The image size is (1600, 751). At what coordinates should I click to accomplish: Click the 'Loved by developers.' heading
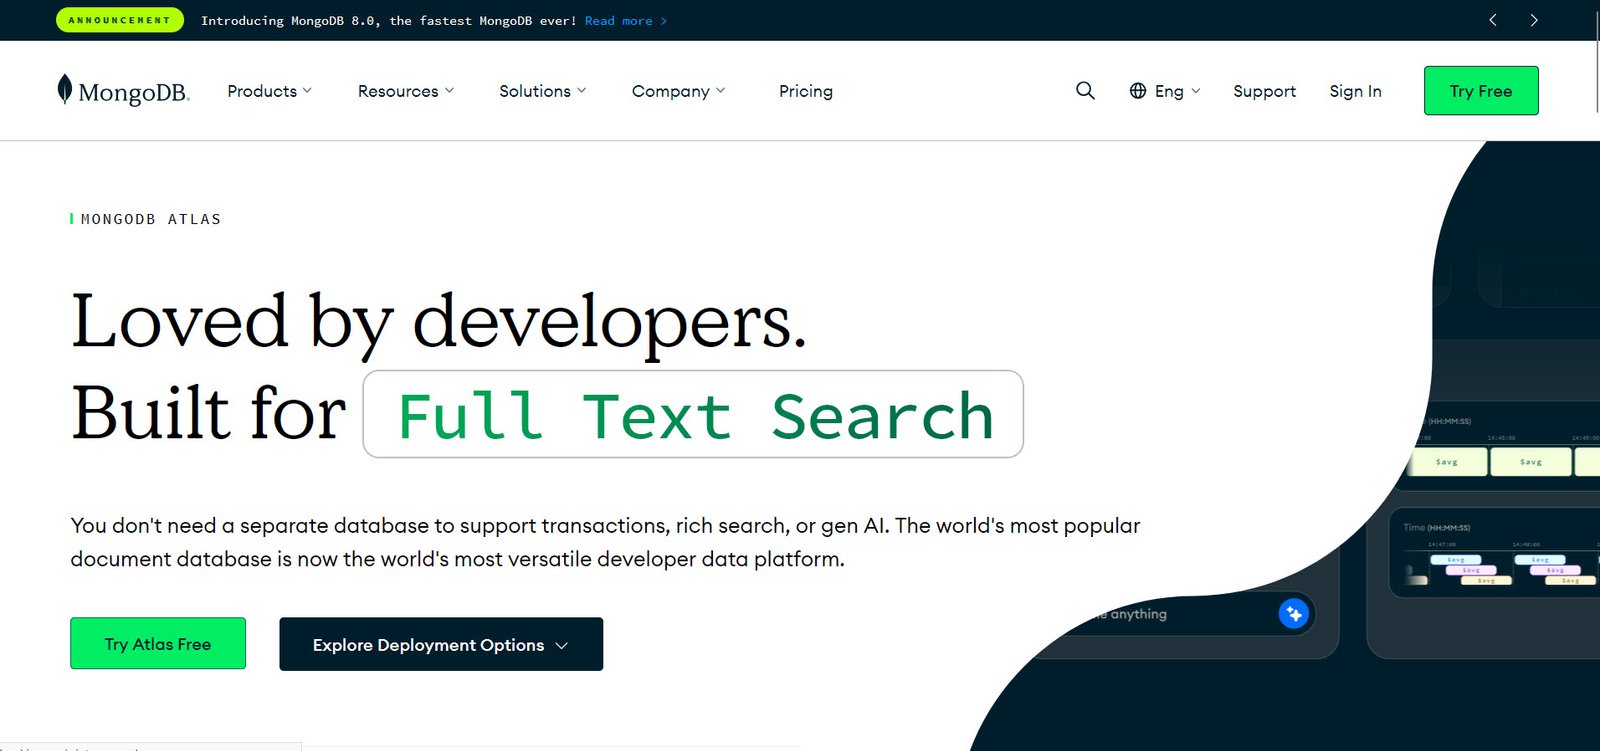[x=438, y=322]
